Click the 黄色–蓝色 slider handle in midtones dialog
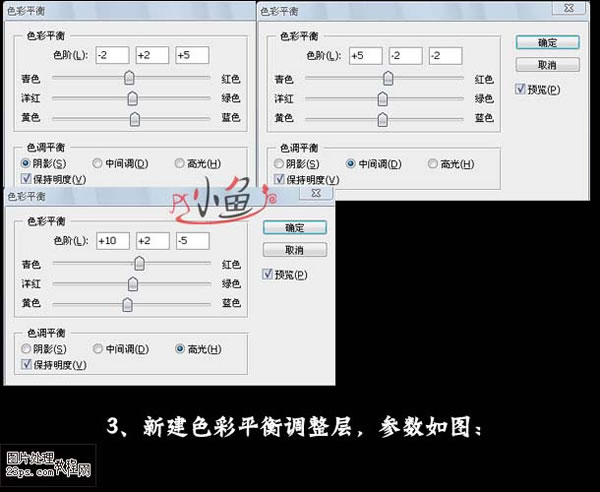This screenshot has height=492, width=600. coord(382,119)
